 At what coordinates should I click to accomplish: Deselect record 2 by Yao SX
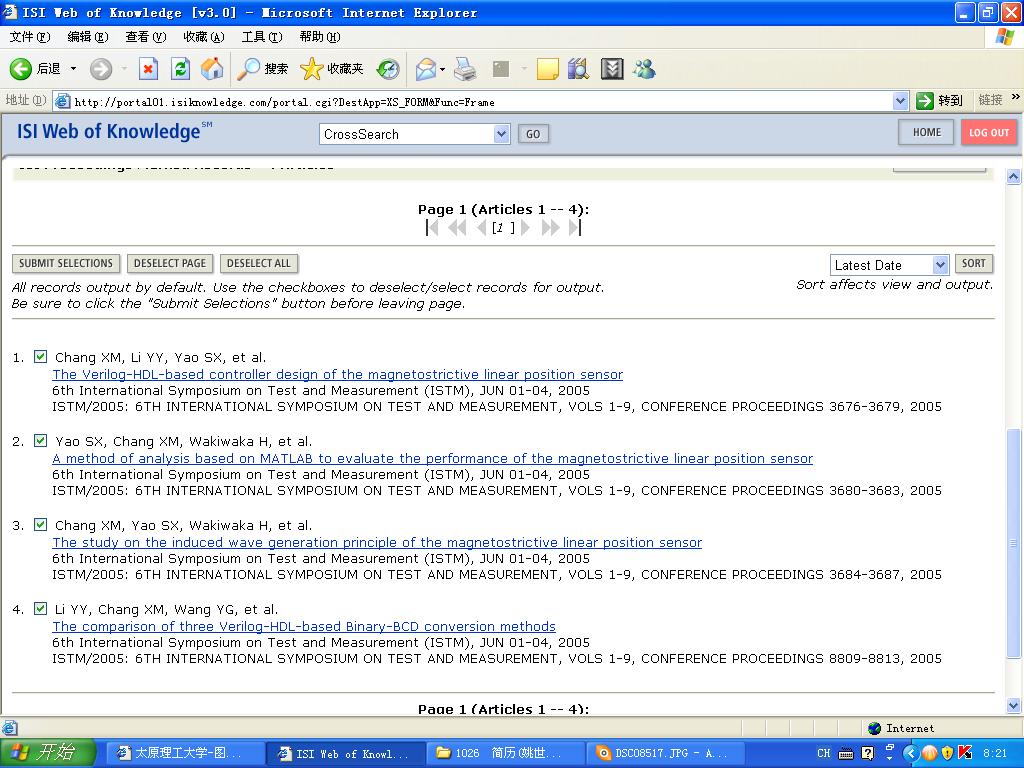pos(40,441)
